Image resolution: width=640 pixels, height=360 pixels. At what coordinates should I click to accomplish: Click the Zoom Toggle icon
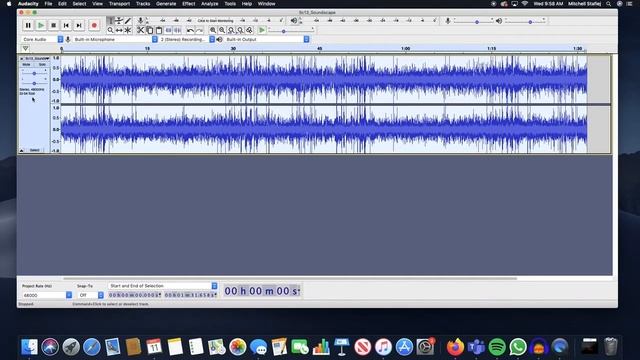pos(249,30)
